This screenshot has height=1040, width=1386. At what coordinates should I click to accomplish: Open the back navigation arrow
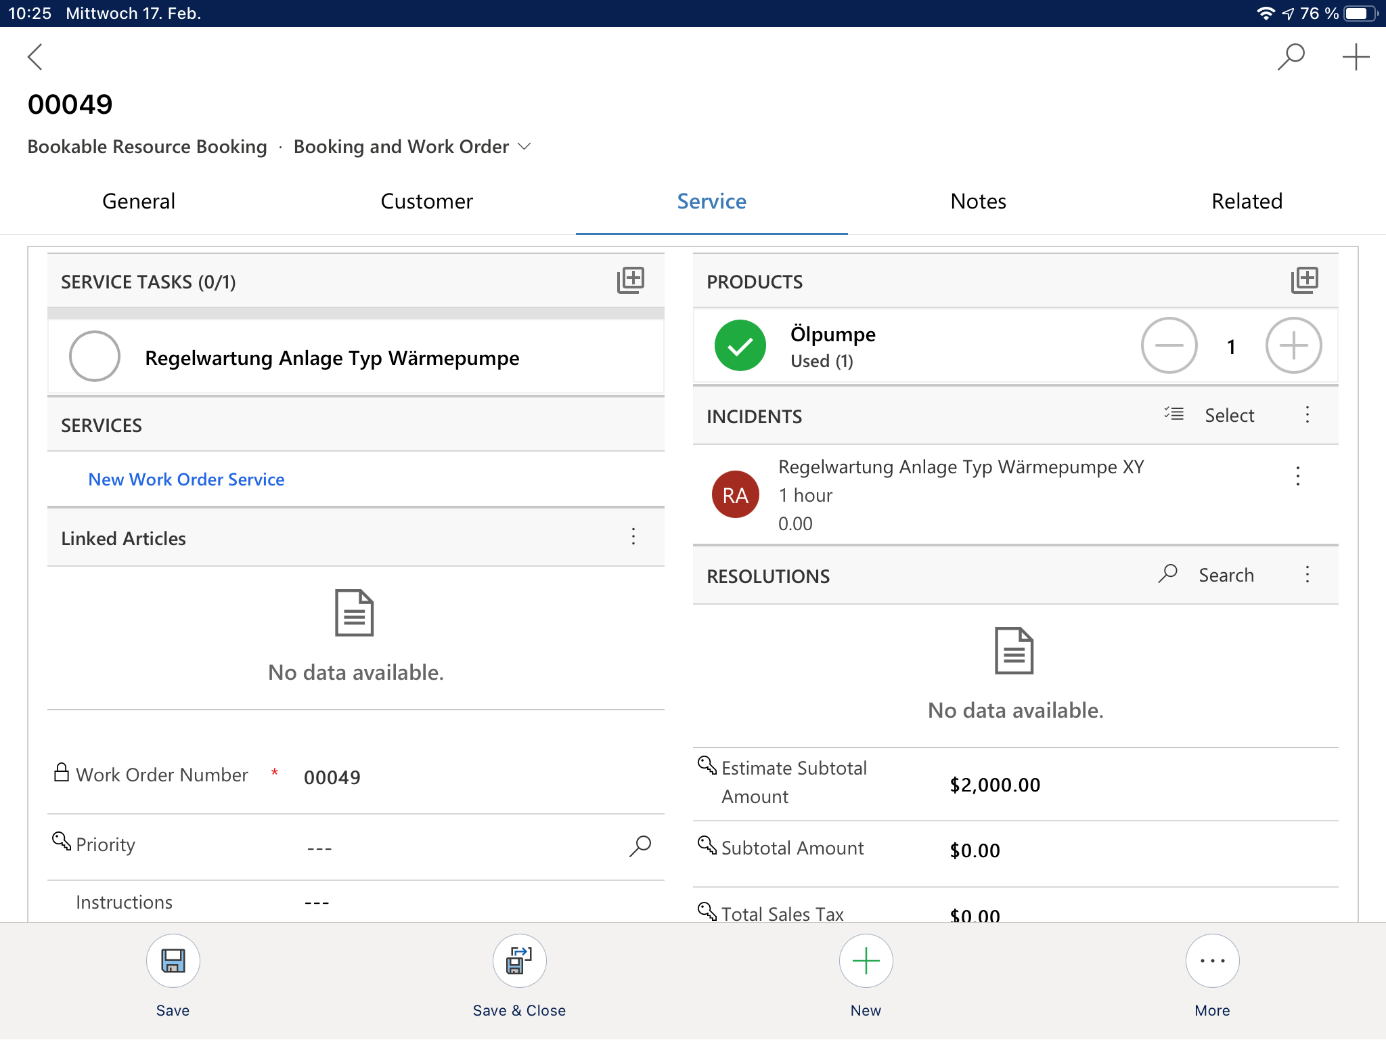pos(35,57)
